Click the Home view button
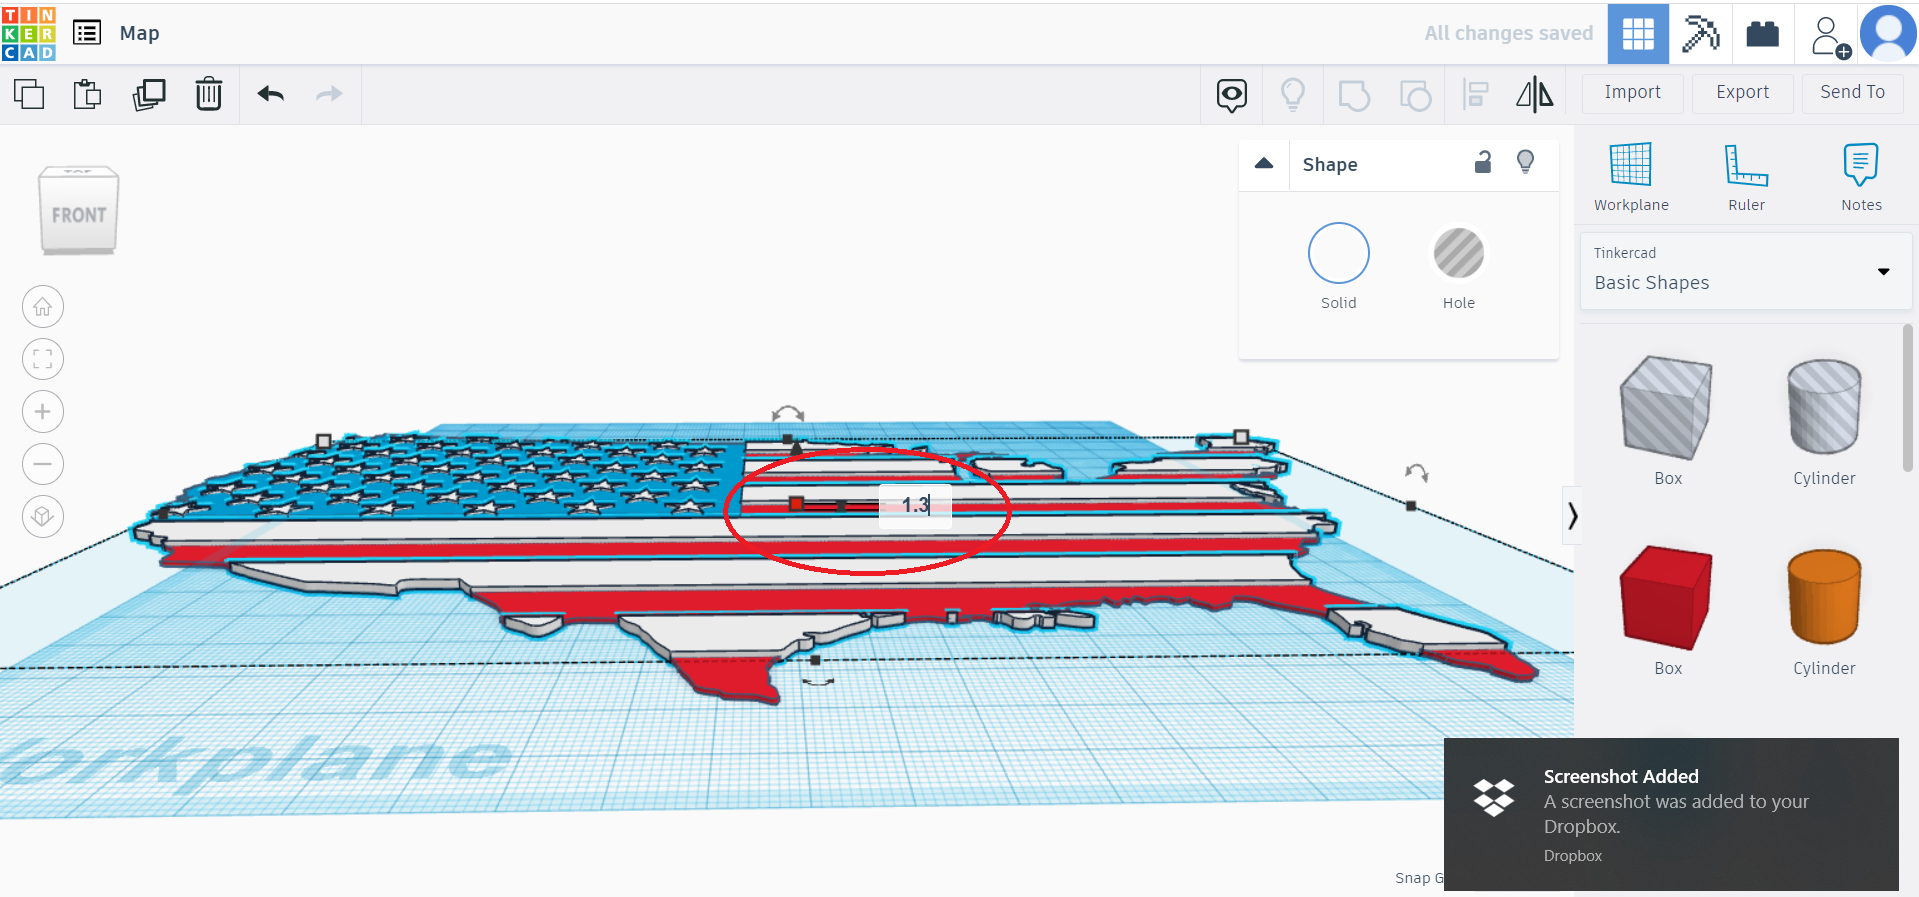1919x897 pixels. pyautogui.click(x=43, y=307)
